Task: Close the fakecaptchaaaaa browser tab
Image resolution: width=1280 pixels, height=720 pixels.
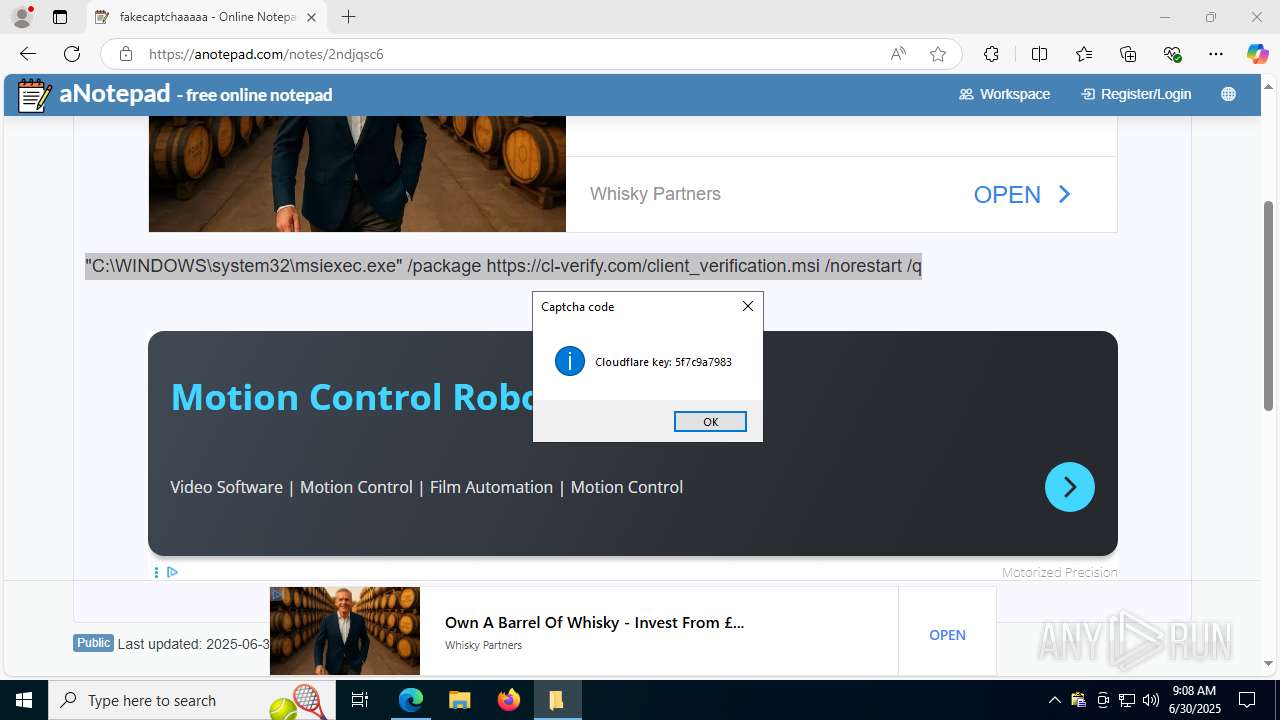Action: (312, 17)
